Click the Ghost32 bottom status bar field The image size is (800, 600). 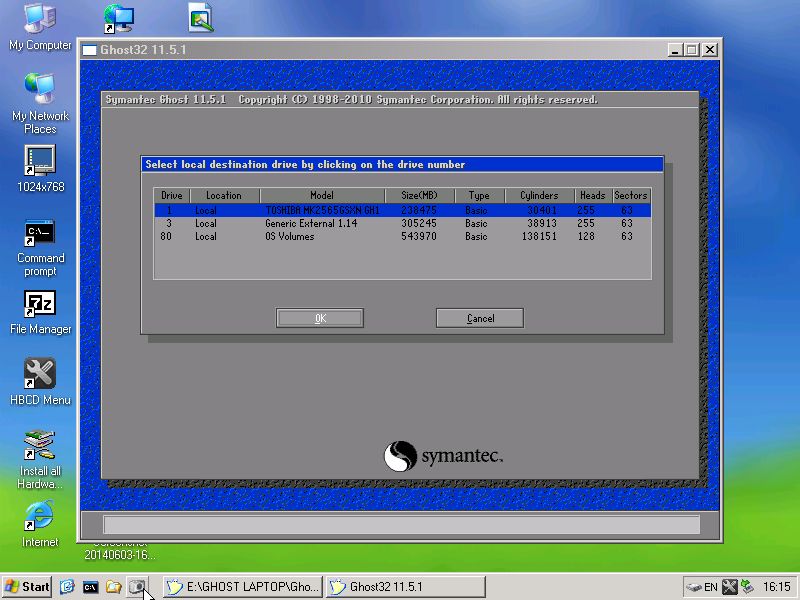(402, 524)
